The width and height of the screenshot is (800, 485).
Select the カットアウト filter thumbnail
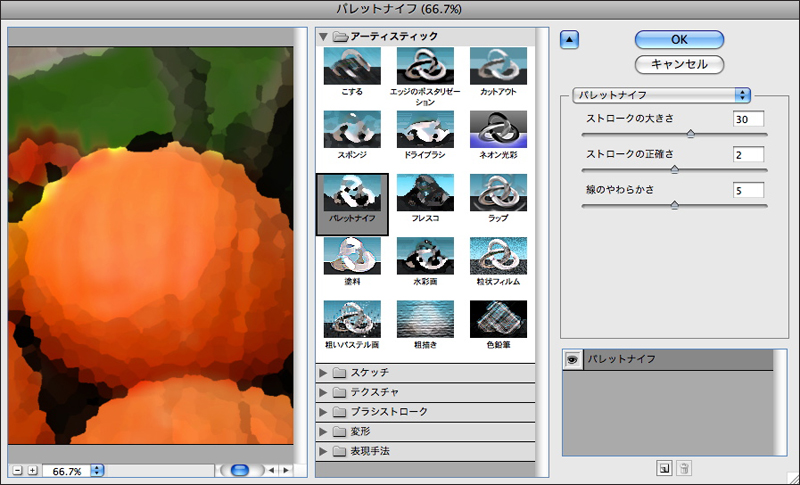498,66
